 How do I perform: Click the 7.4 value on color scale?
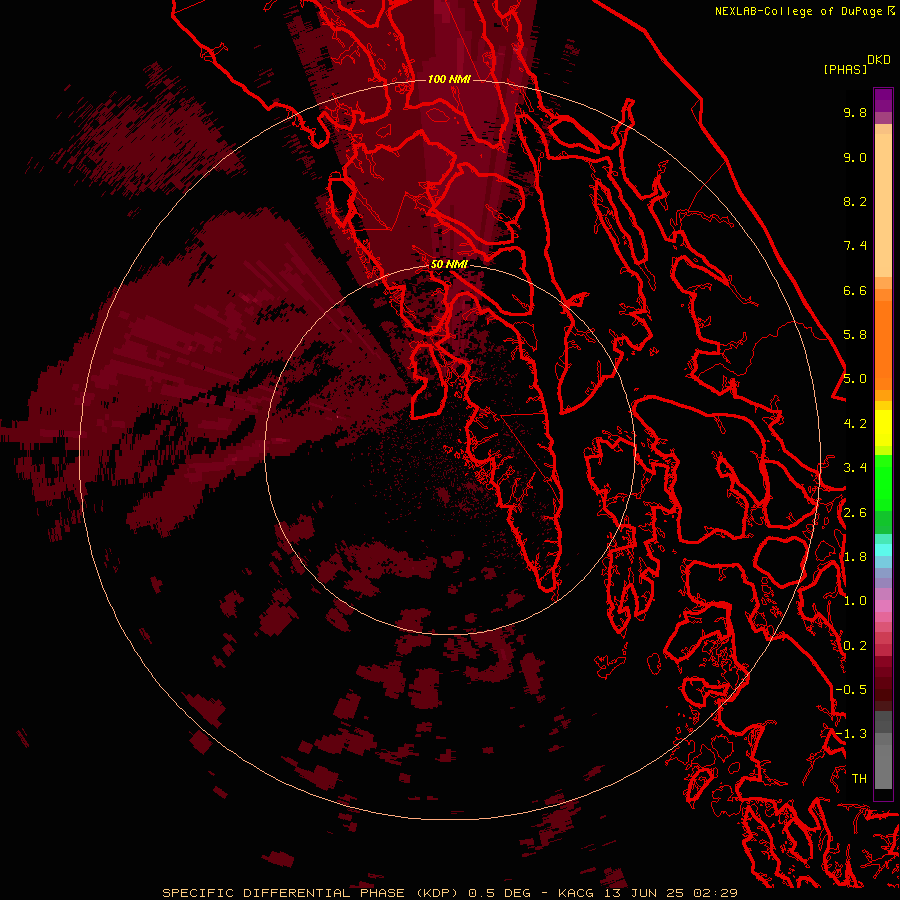tap(855, 246)
